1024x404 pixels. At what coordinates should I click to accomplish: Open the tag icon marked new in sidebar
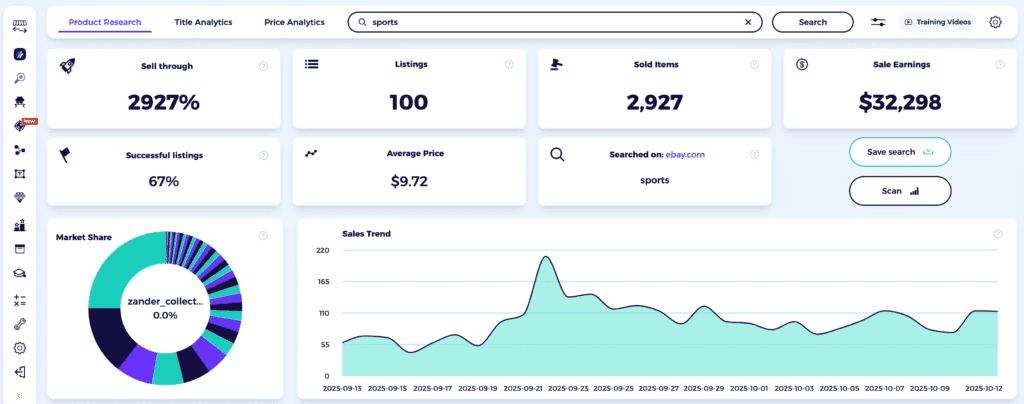19,126
